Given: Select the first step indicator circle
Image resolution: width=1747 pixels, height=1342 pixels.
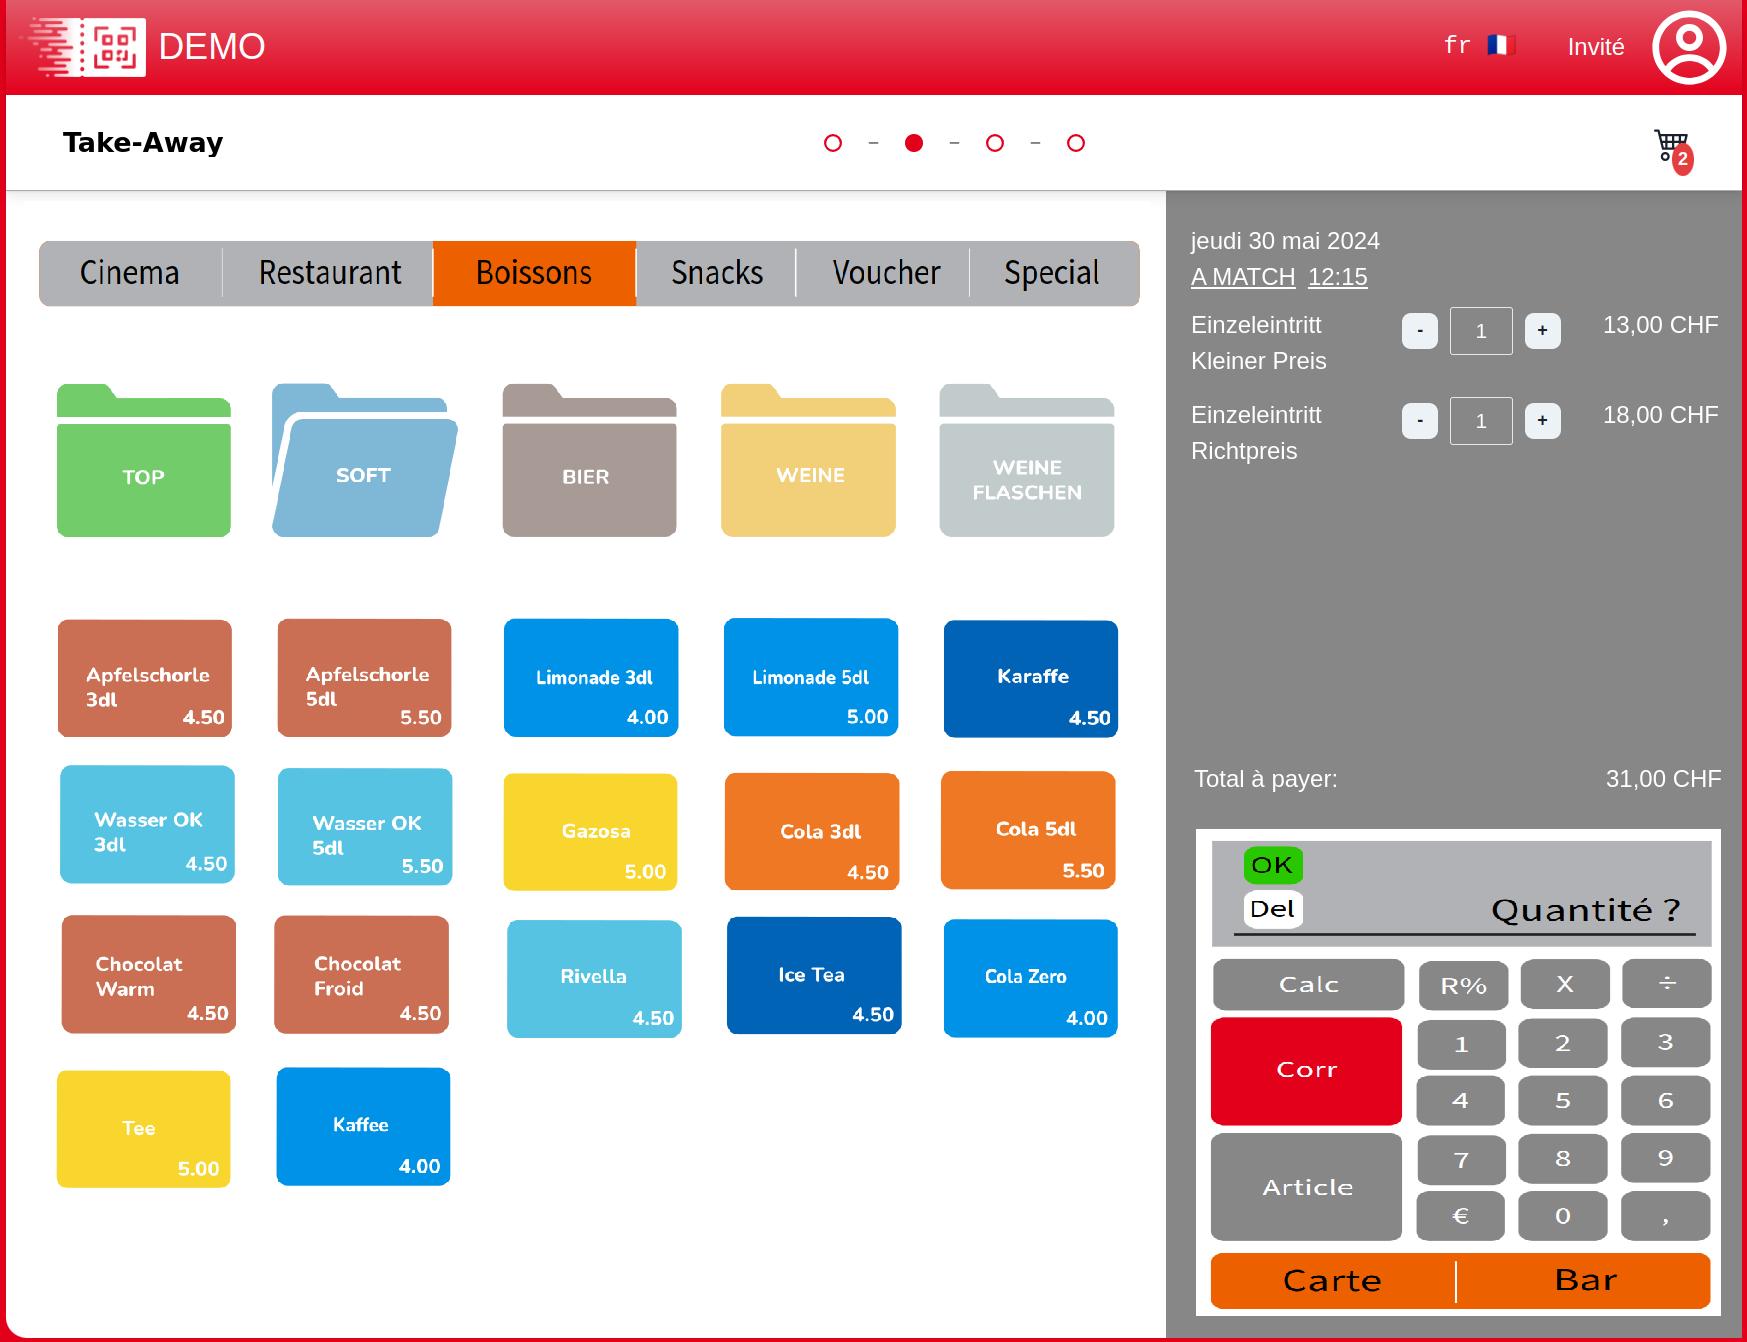Looking at the screenshot, I should pyautogui.click(x=832, y=143).
